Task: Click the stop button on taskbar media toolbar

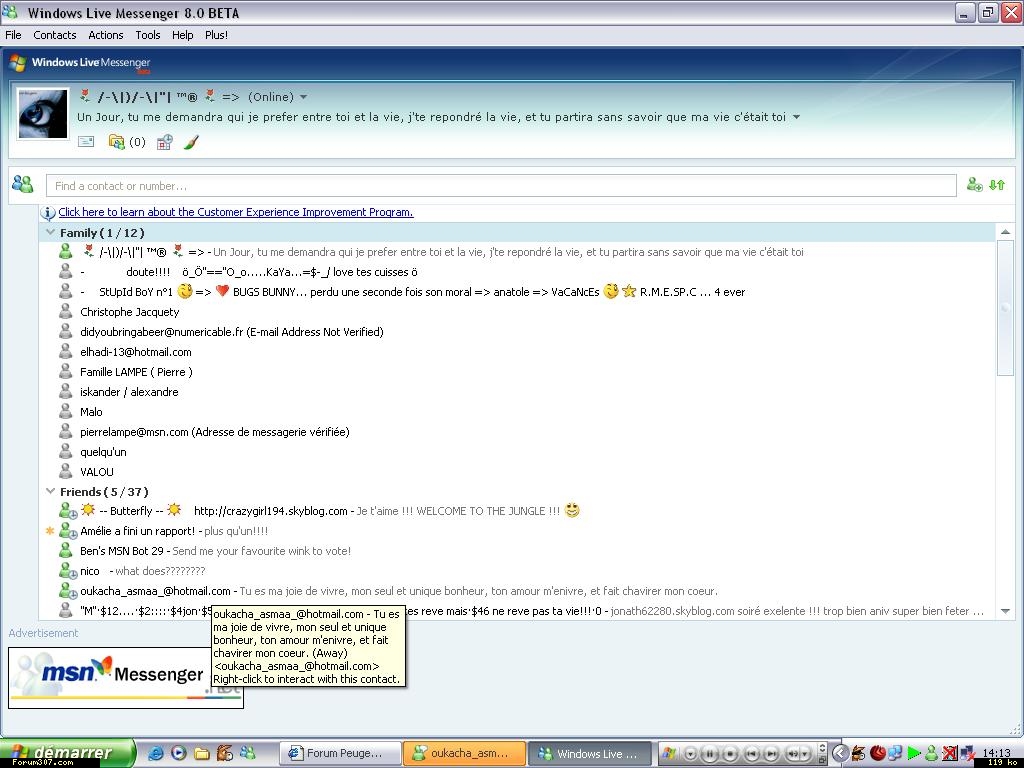Action: (731, 754)
